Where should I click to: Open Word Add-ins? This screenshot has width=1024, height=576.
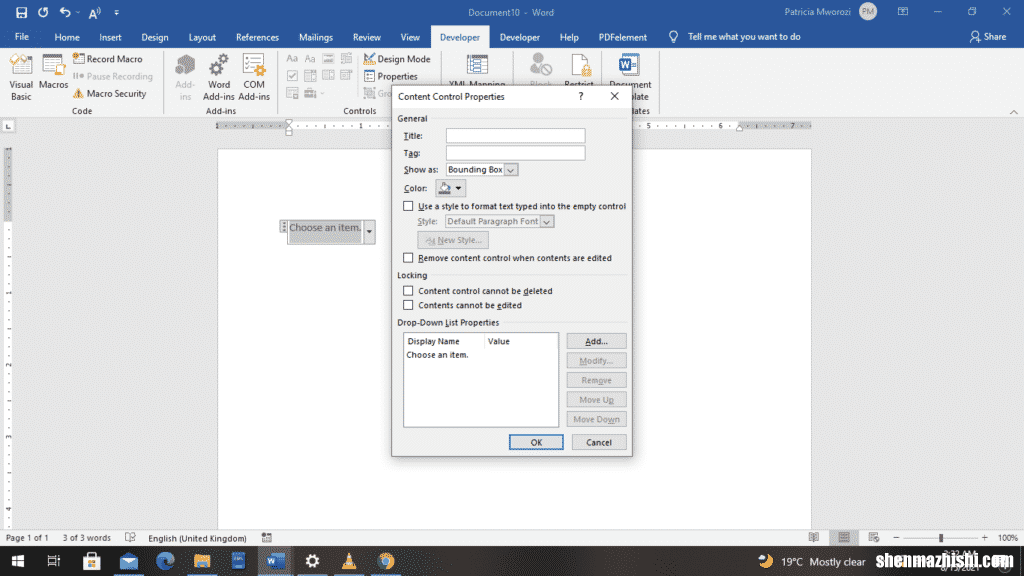[219, 77]
